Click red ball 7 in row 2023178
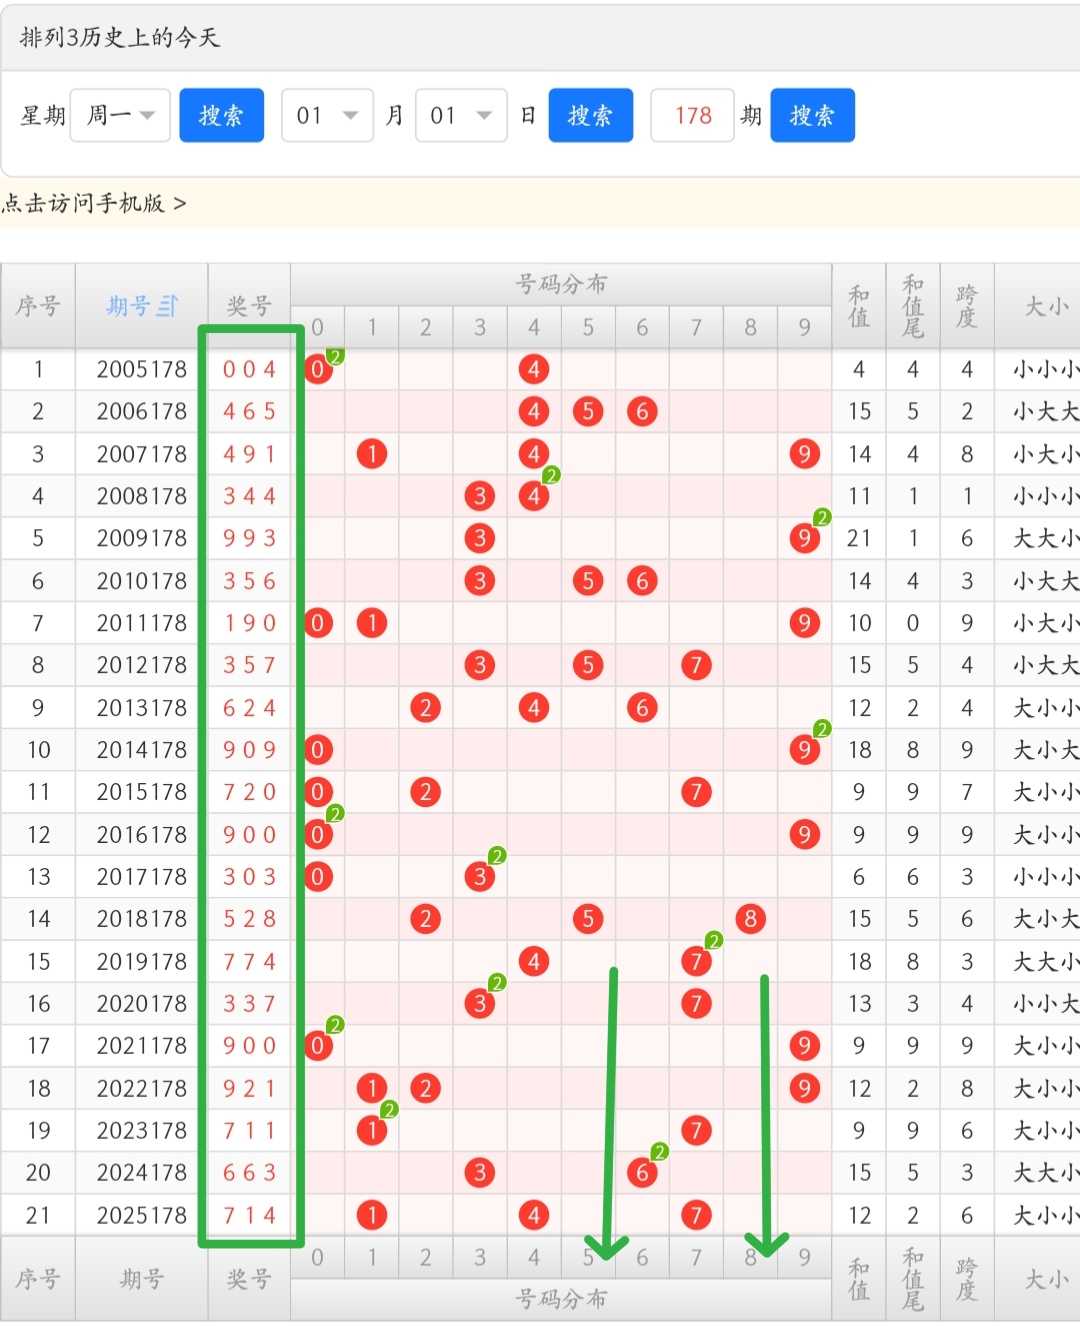Screen dimensions: 1080x1332 [x=696, y=1130]
